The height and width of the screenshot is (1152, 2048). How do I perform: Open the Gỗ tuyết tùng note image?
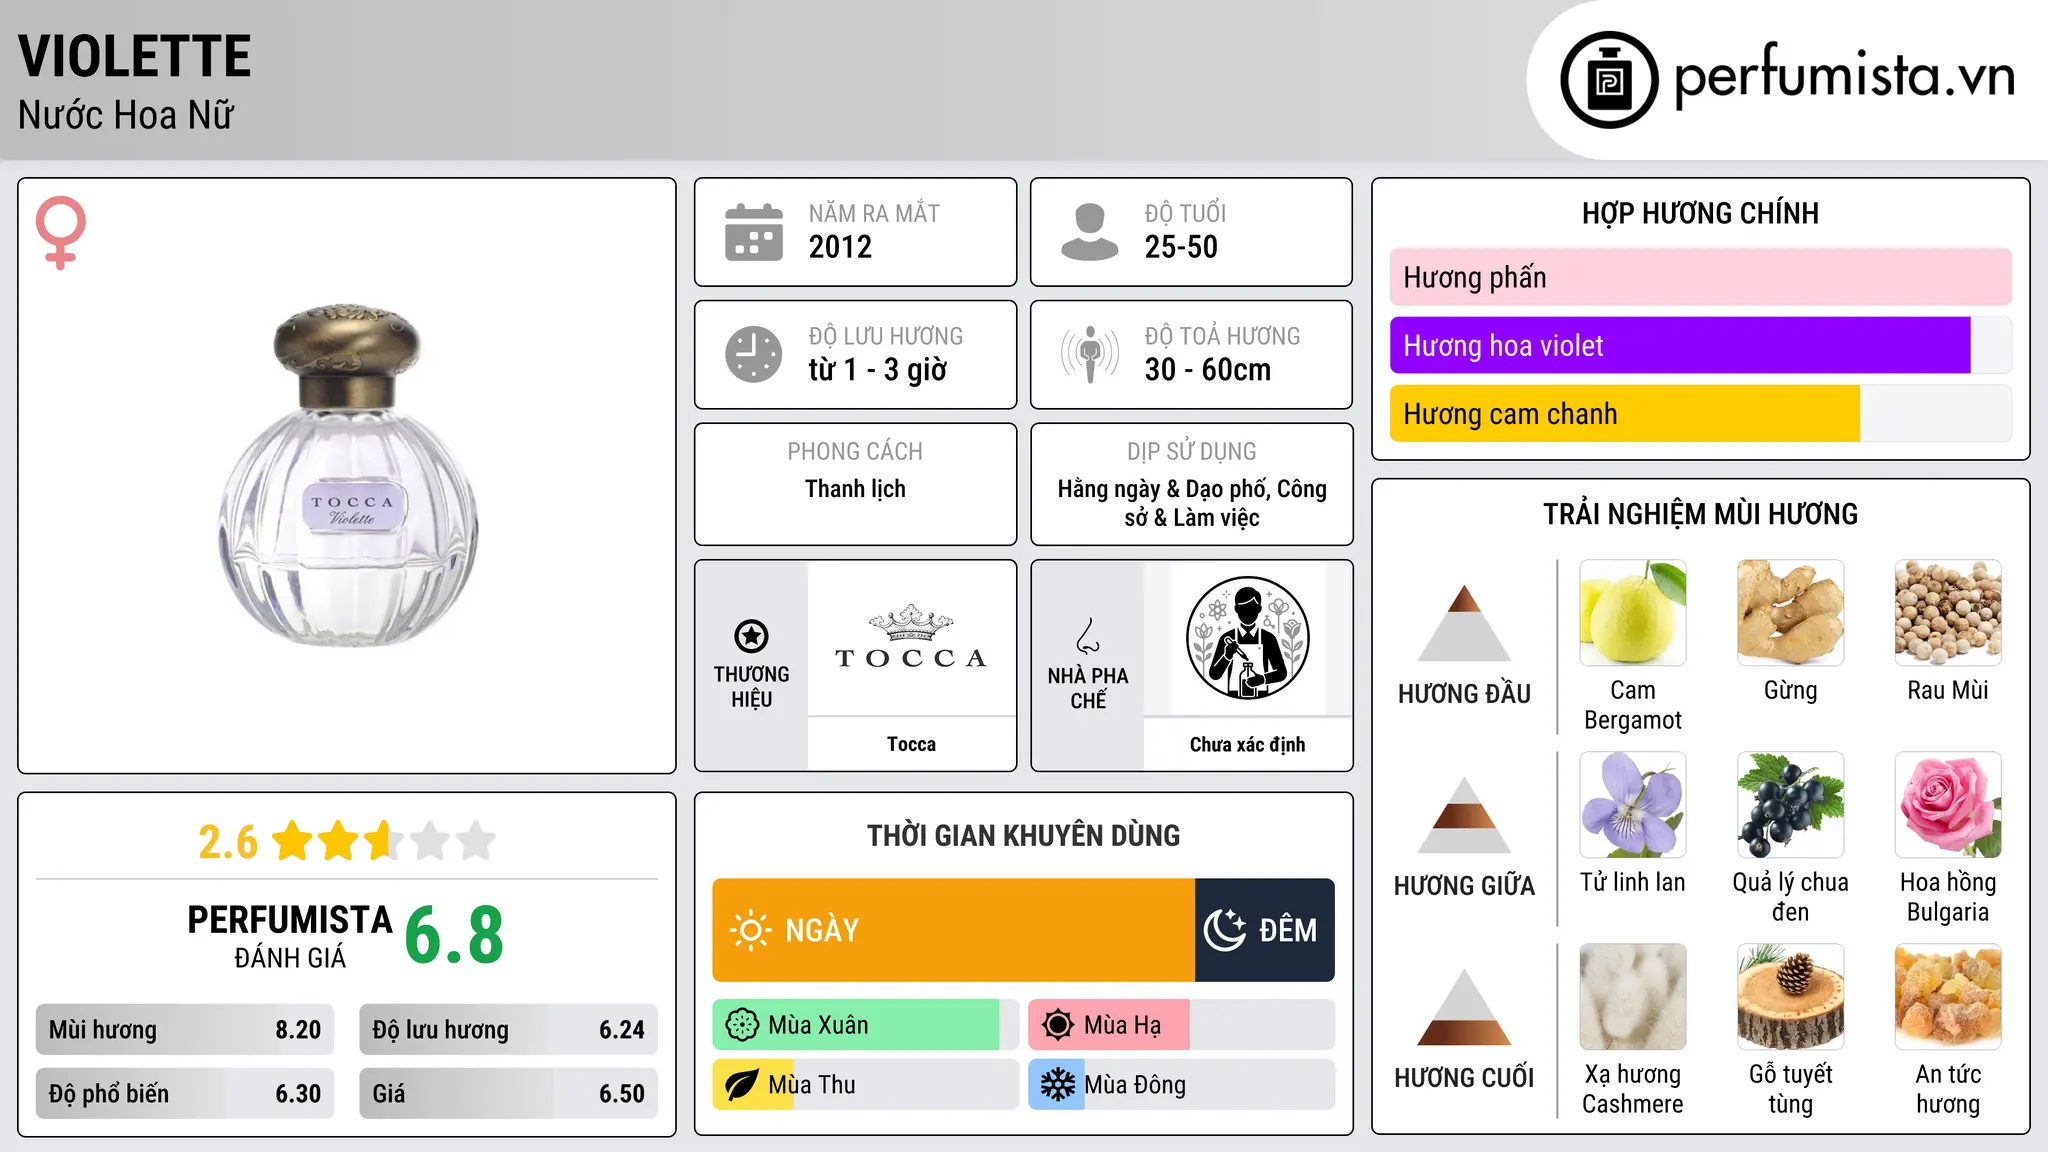tap(1790, 997)
